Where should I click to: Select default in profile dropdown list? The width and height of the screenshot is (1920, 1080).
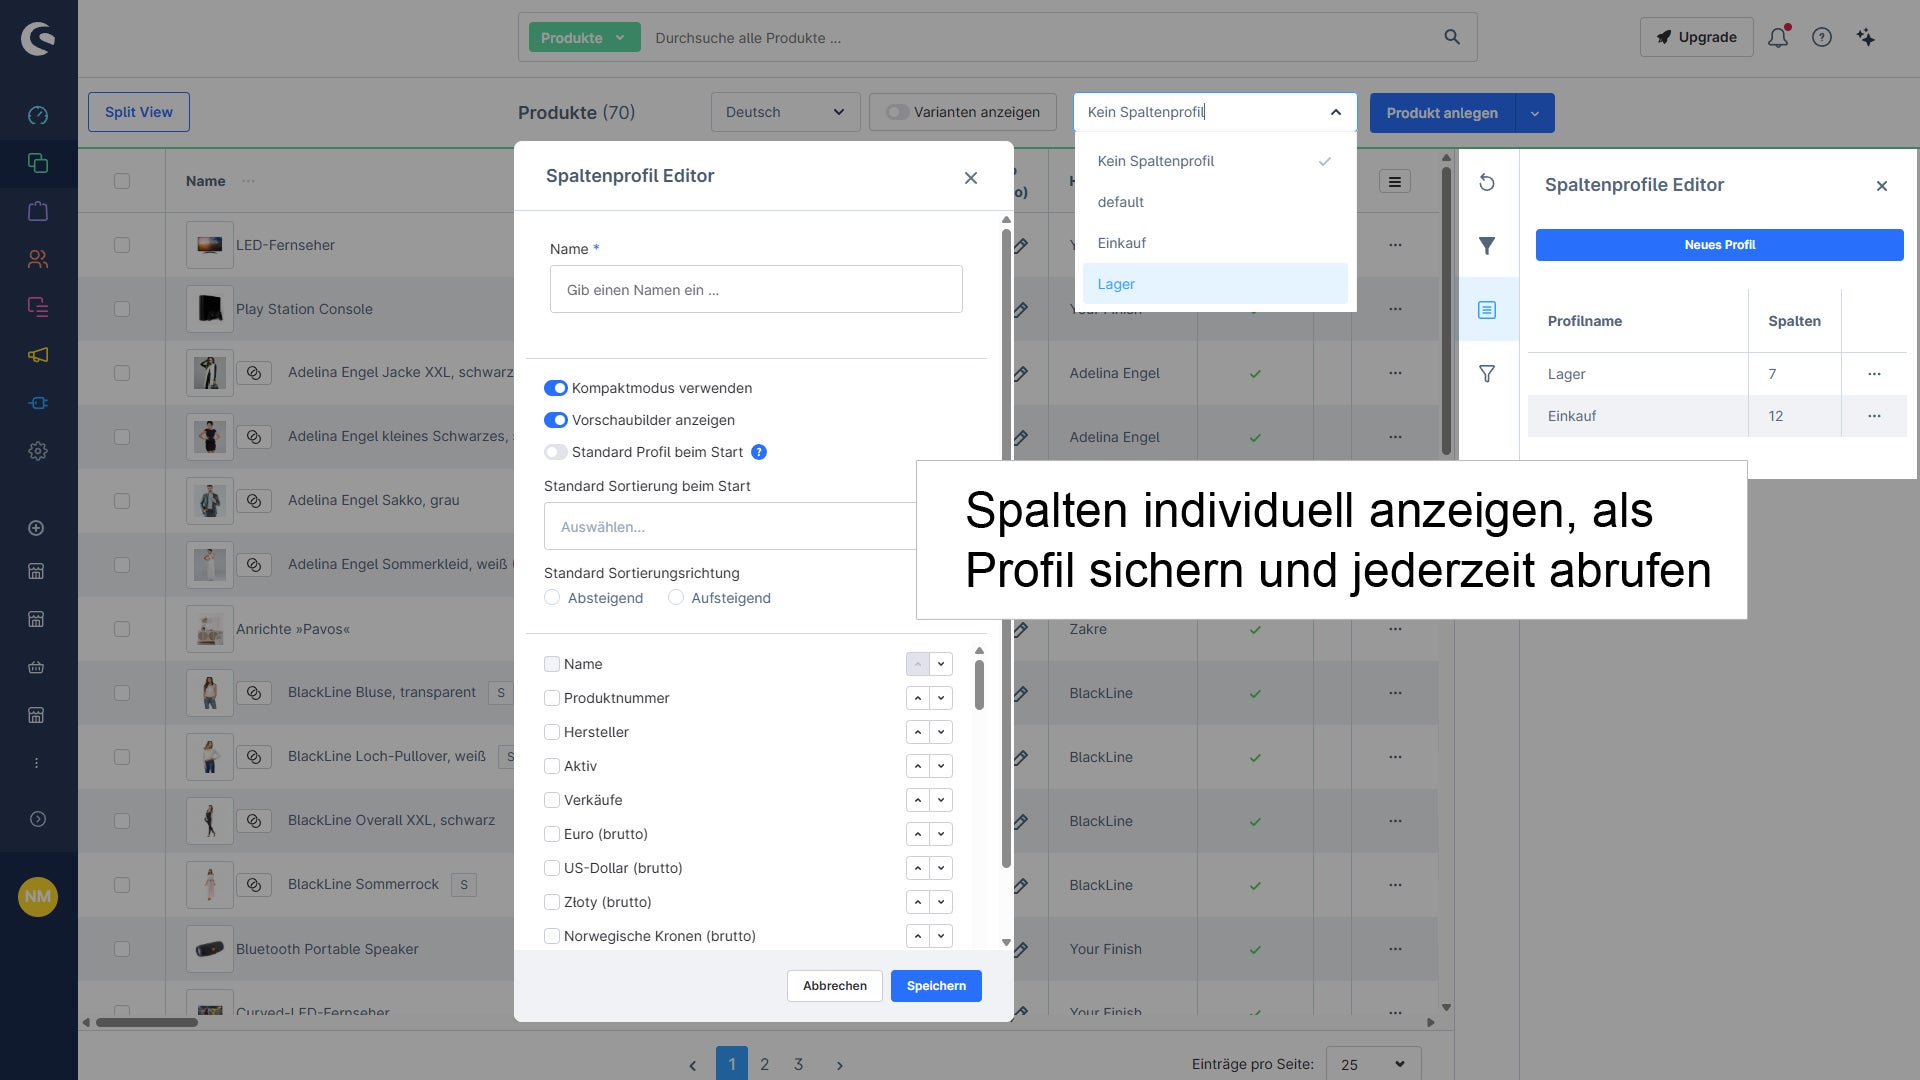point(1215,202)
